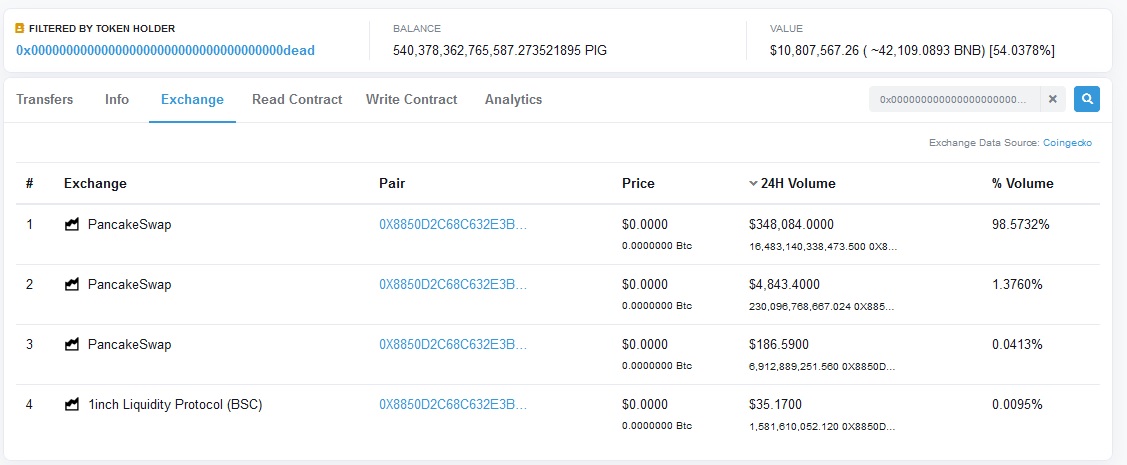The width and height of the screenshot is (1127, 465).
Task: Click the $4,843.4000 volume value
Action: (x=784, y=285)
